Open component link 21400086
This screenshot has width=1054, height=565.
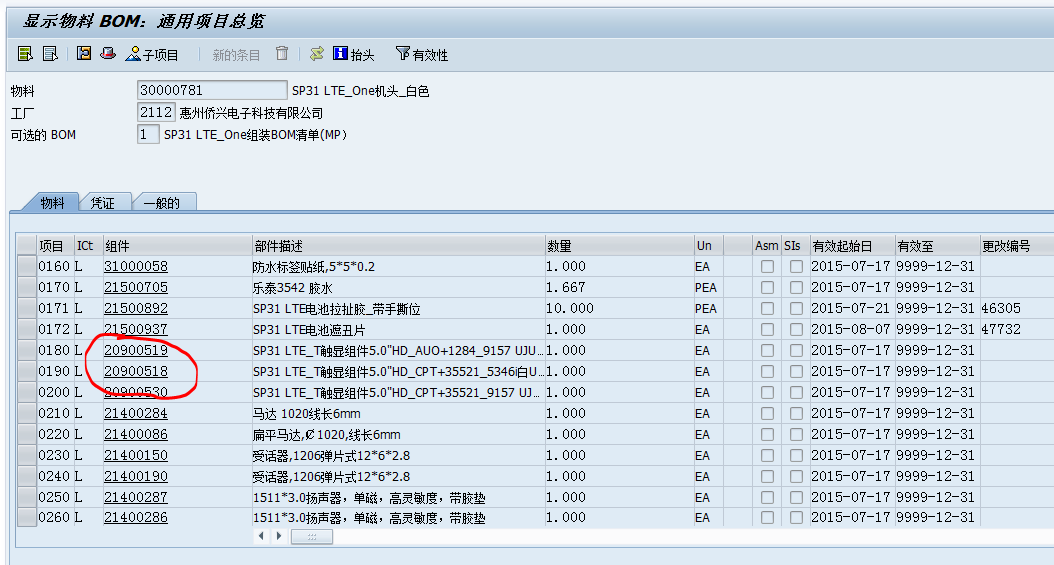pyautogui.click(x=136, y=434)
